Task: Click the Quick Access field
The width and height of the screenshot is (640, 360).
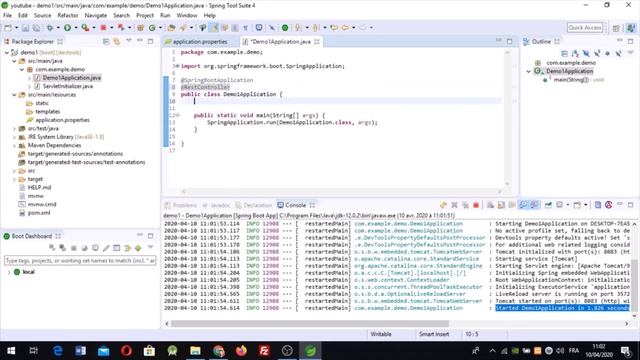Action: (x=585, y=27)
